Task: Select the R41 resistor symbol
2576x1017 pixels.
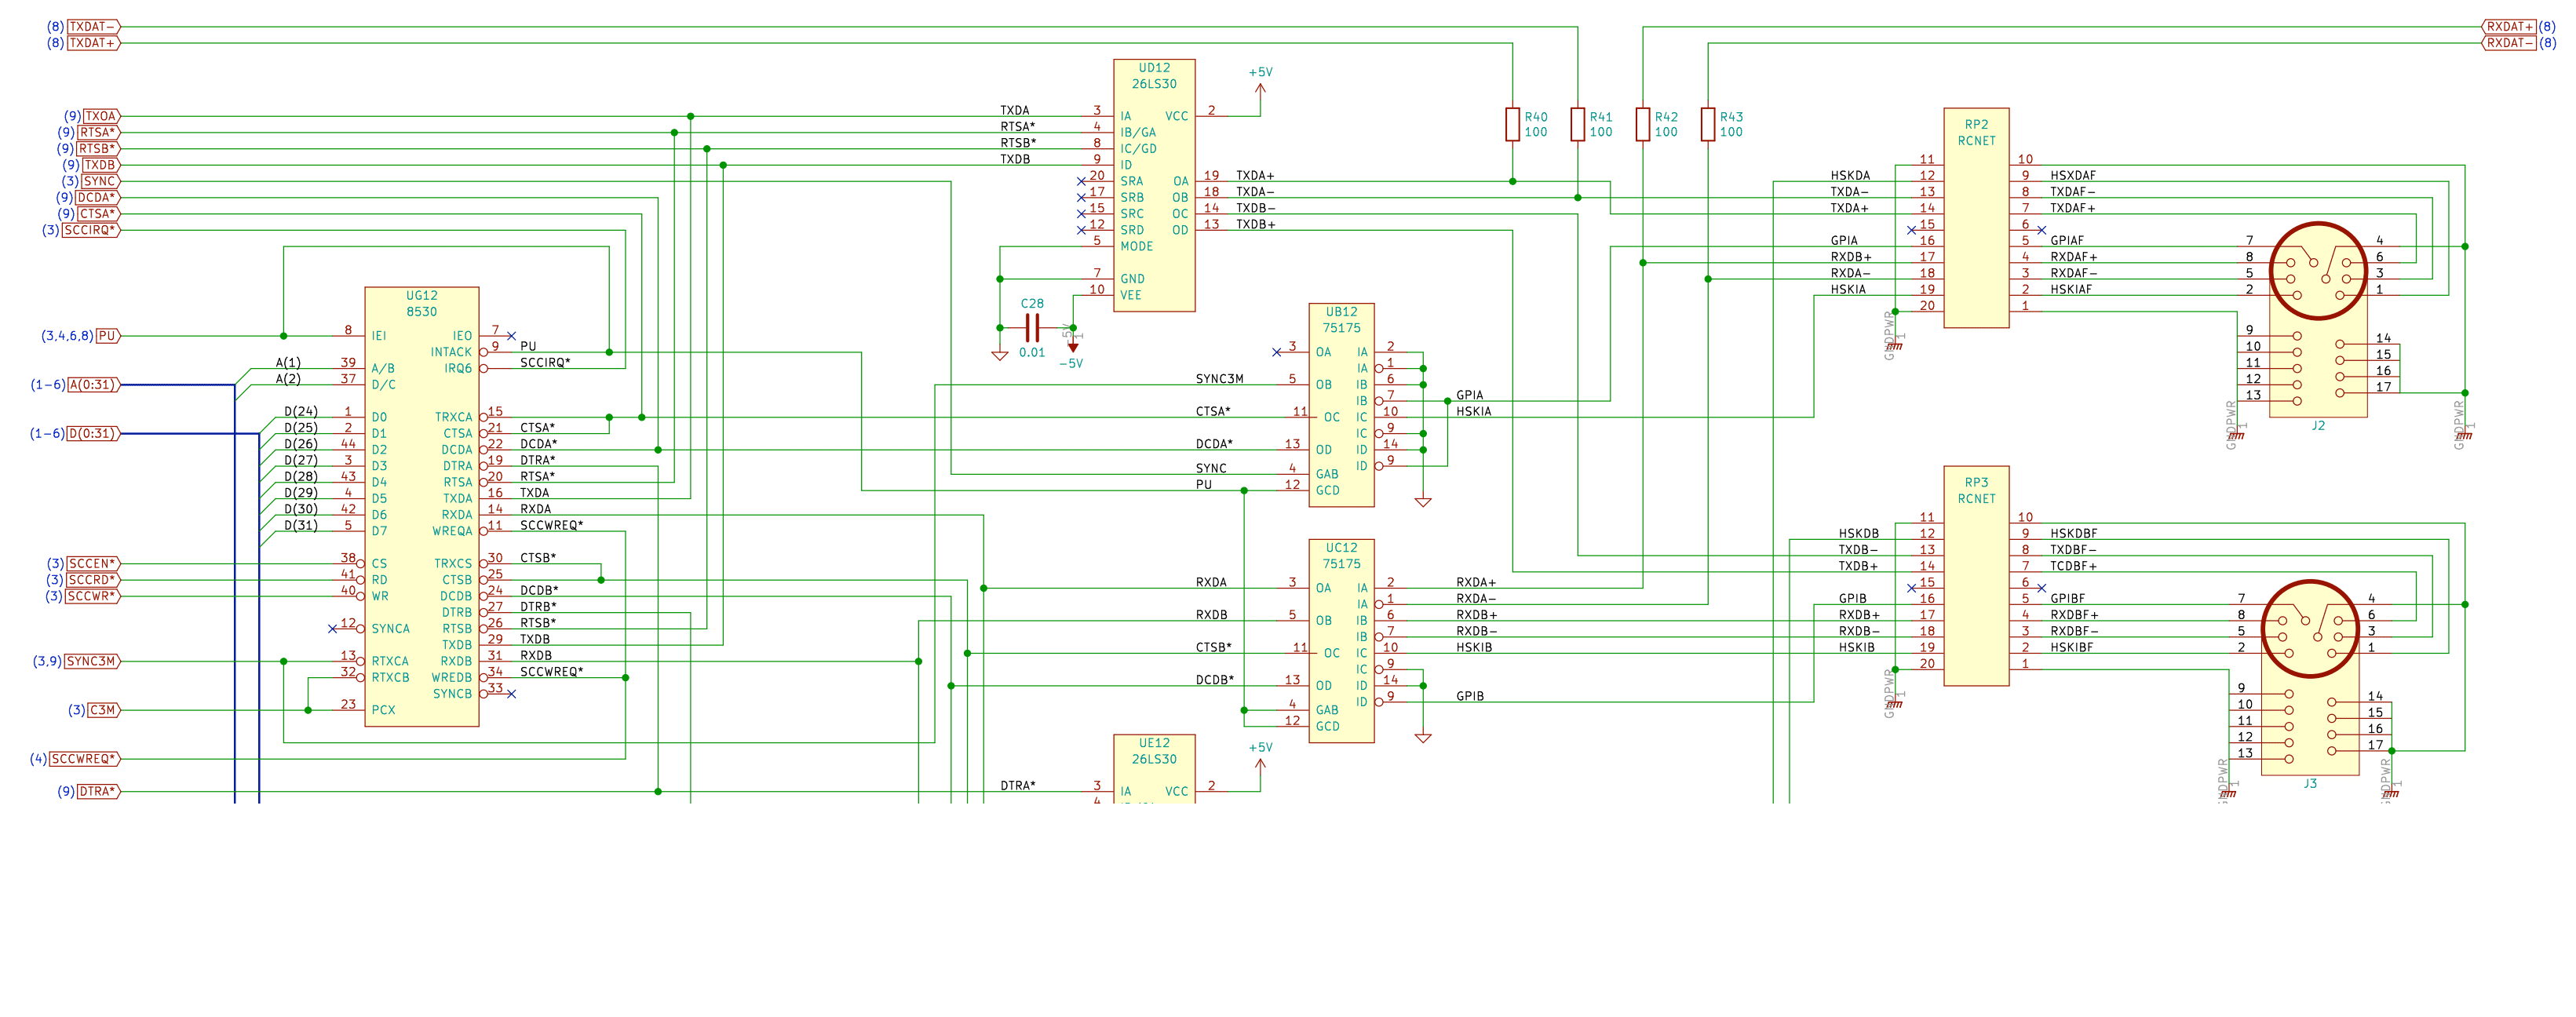Action: coord(1577,124)
